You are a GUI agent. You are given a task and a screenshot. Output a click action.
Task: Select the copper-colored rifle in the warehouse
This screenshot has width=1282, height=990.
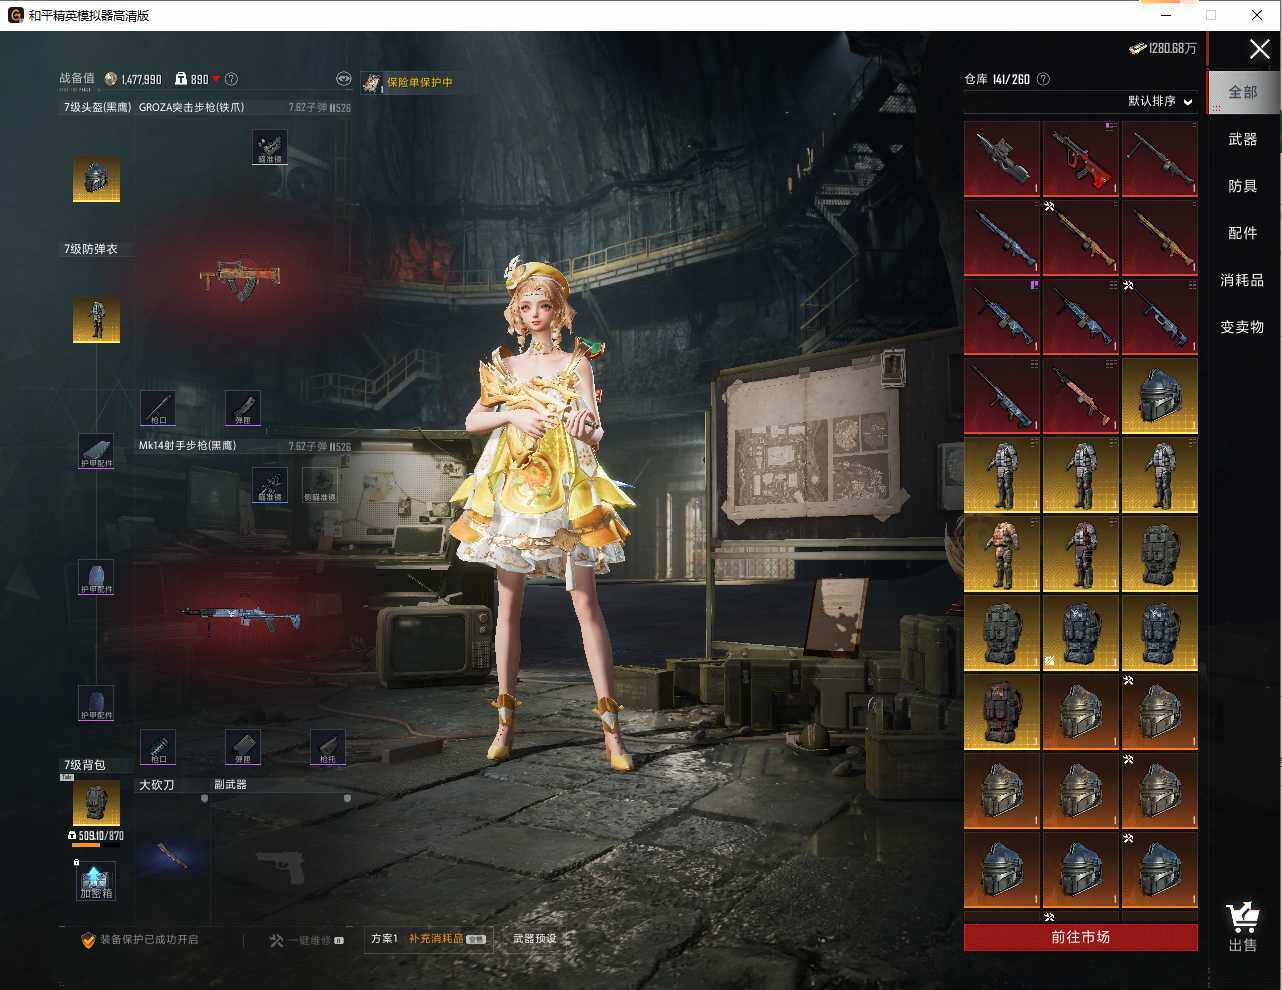1080,395
